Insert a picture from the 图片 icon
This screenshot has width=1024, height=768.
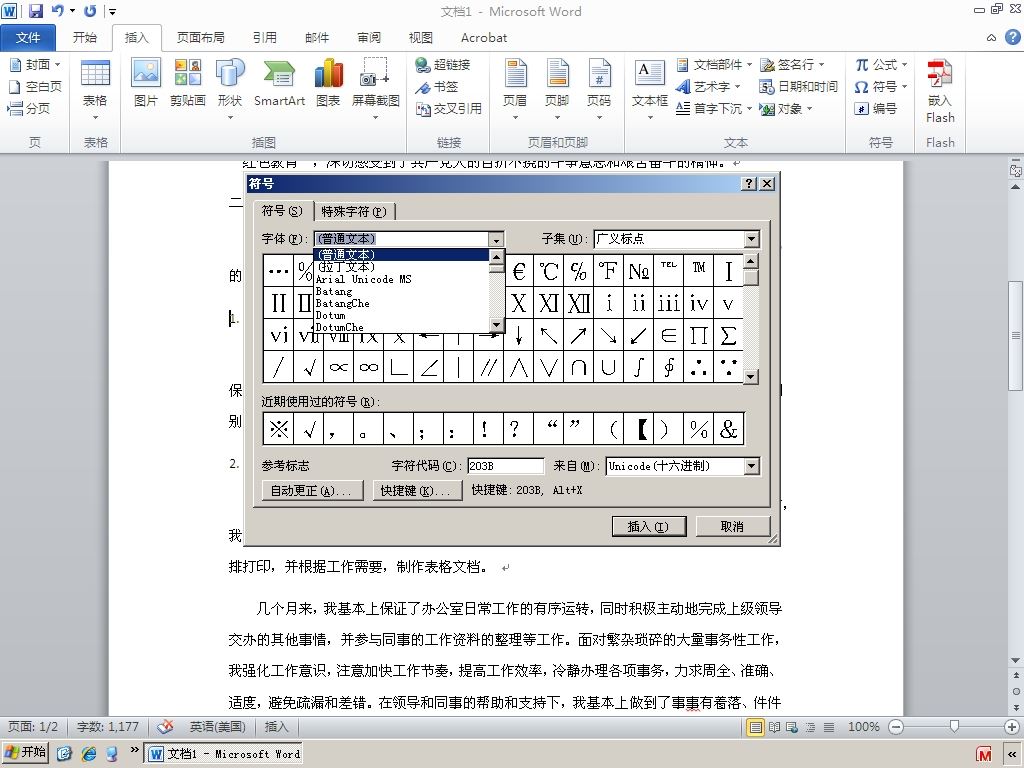pyautogui.click(x=146, y=82)
